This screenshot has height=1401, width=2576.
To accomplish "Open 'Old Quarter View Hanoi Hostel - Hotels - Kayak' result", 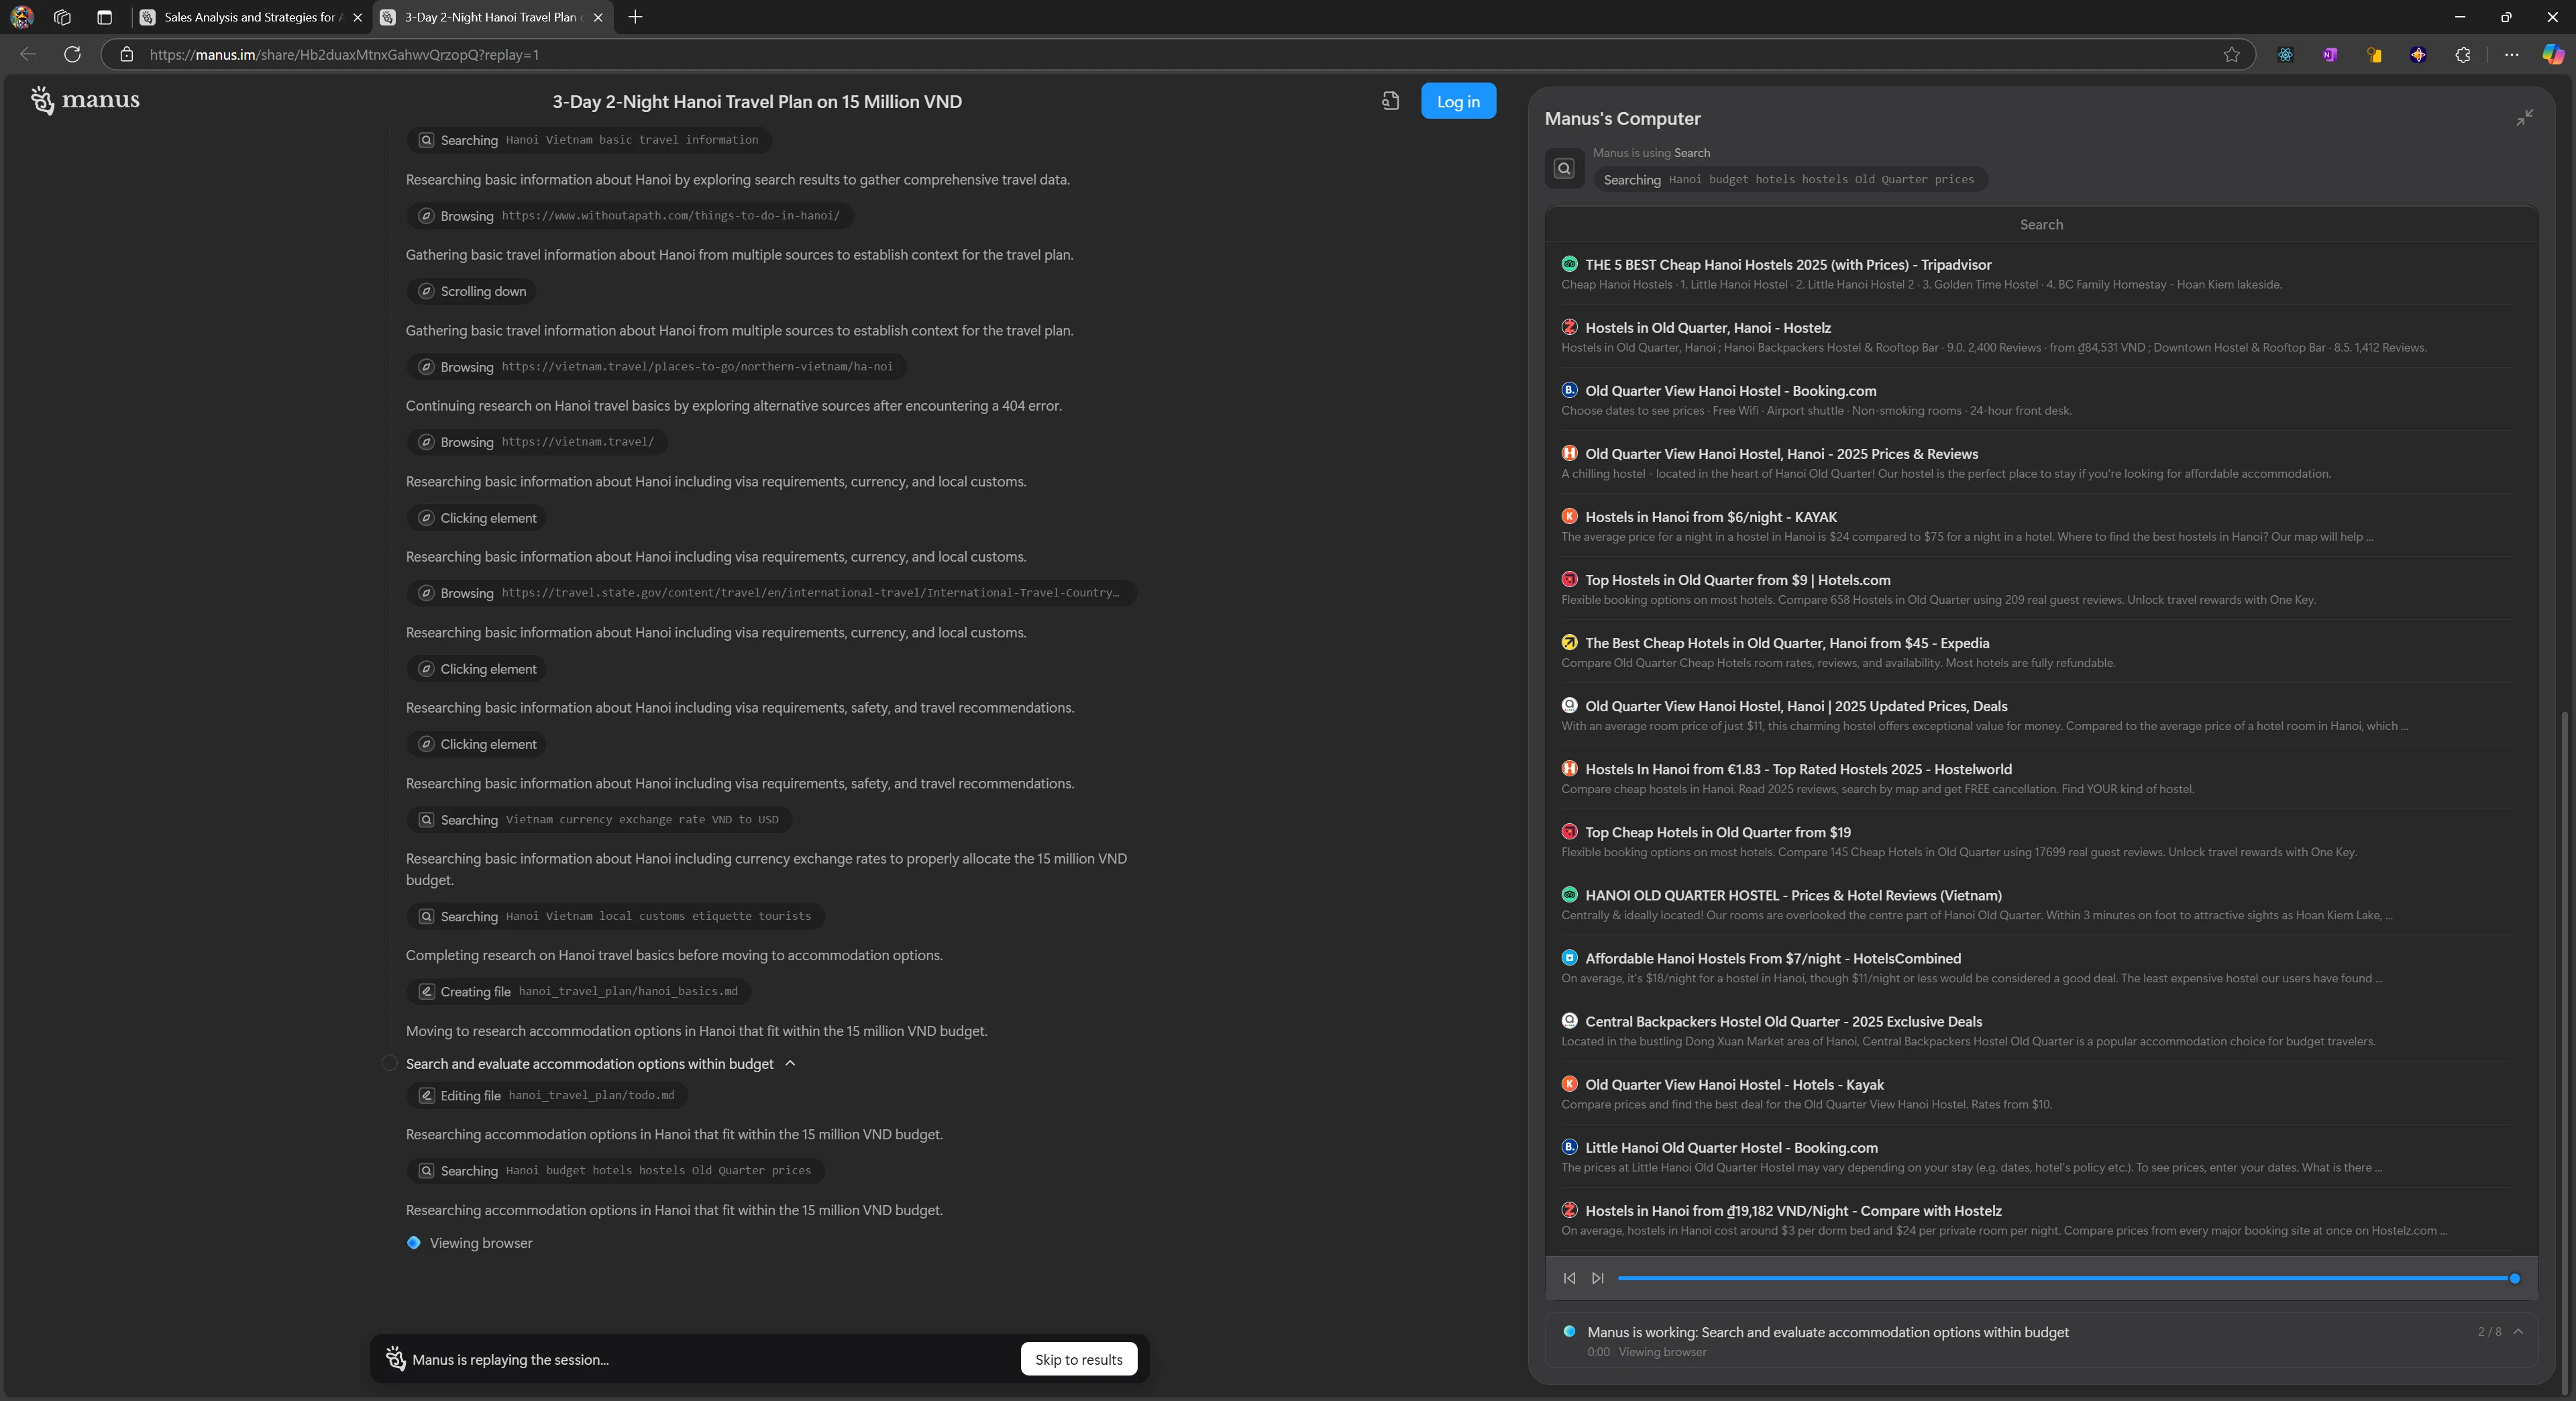I will point(1734,1084).
